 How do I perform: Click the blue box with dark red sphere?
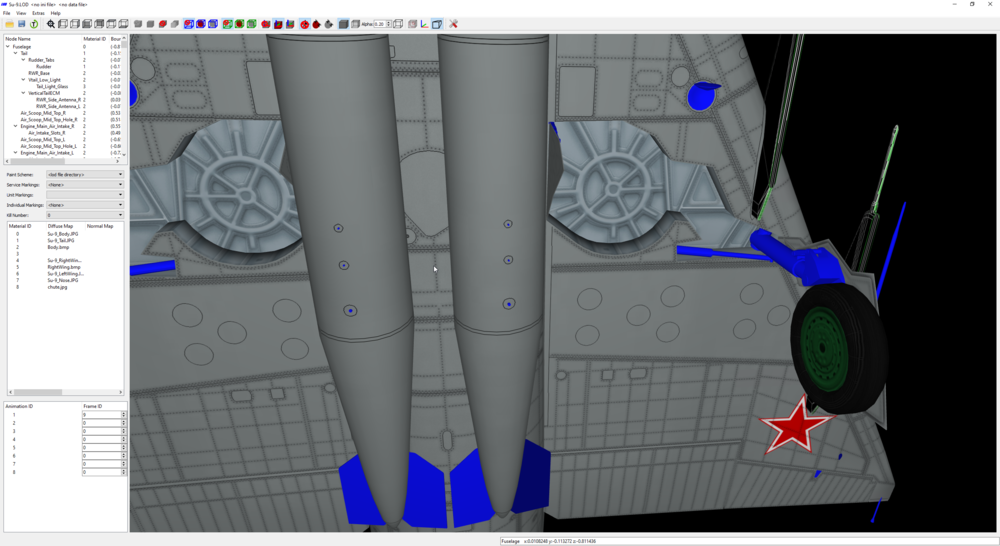pos(201,24)
